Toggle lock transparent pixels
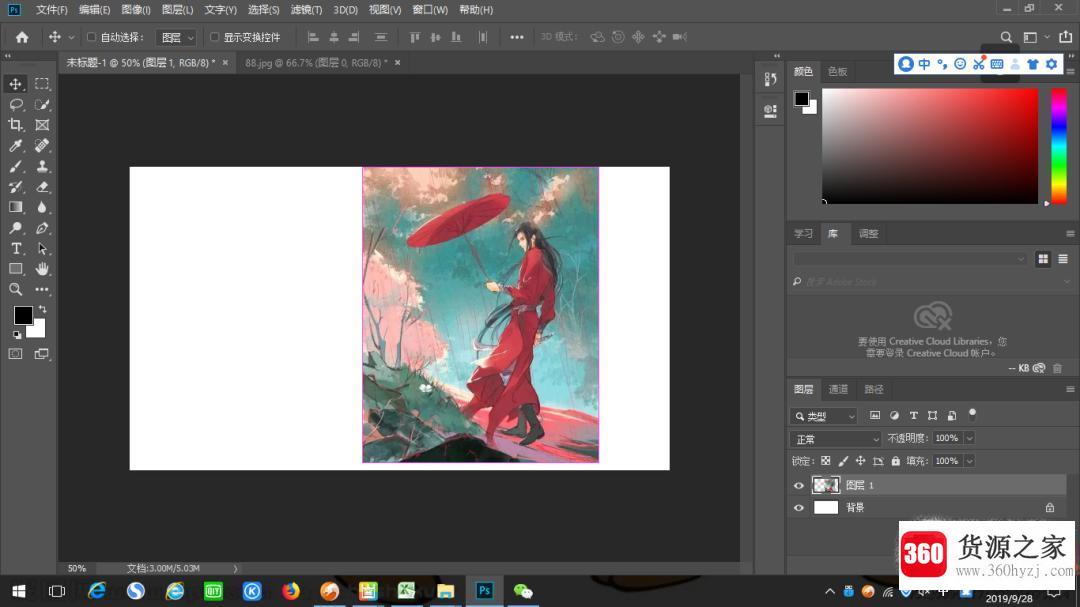 [x=825, y=461]
